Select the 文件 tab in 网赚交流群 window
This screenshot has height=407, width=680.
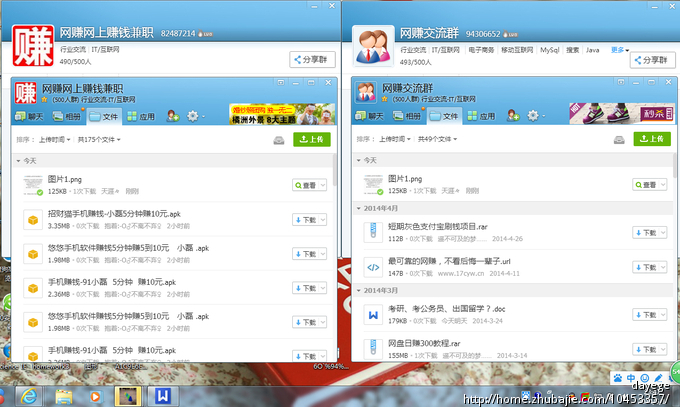[x=445, y=116]
